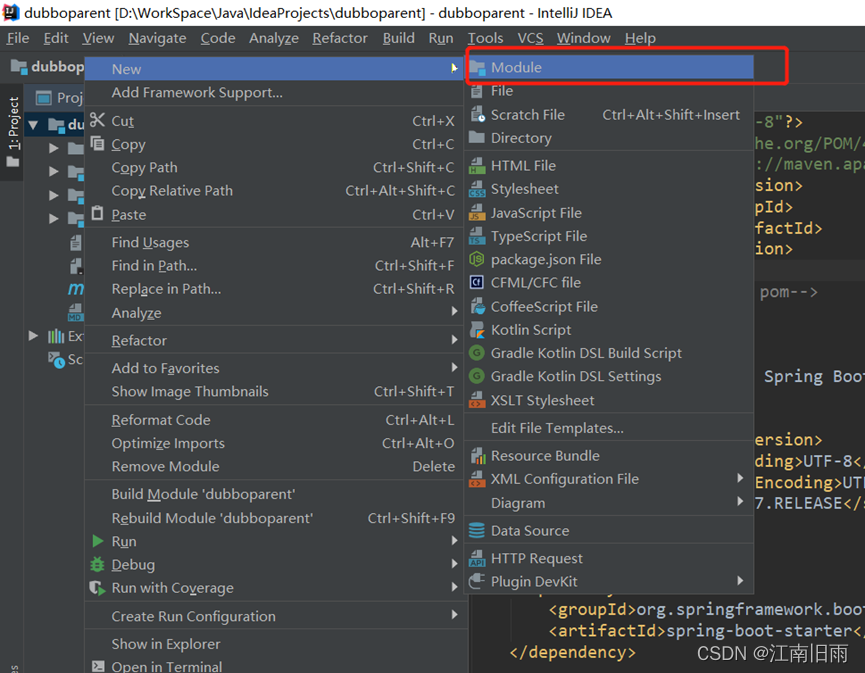Image resolution: width=865 pixels, height=673 pixels.
Task: Click the CSS Stylesheet icon
Action: (477, 189)
